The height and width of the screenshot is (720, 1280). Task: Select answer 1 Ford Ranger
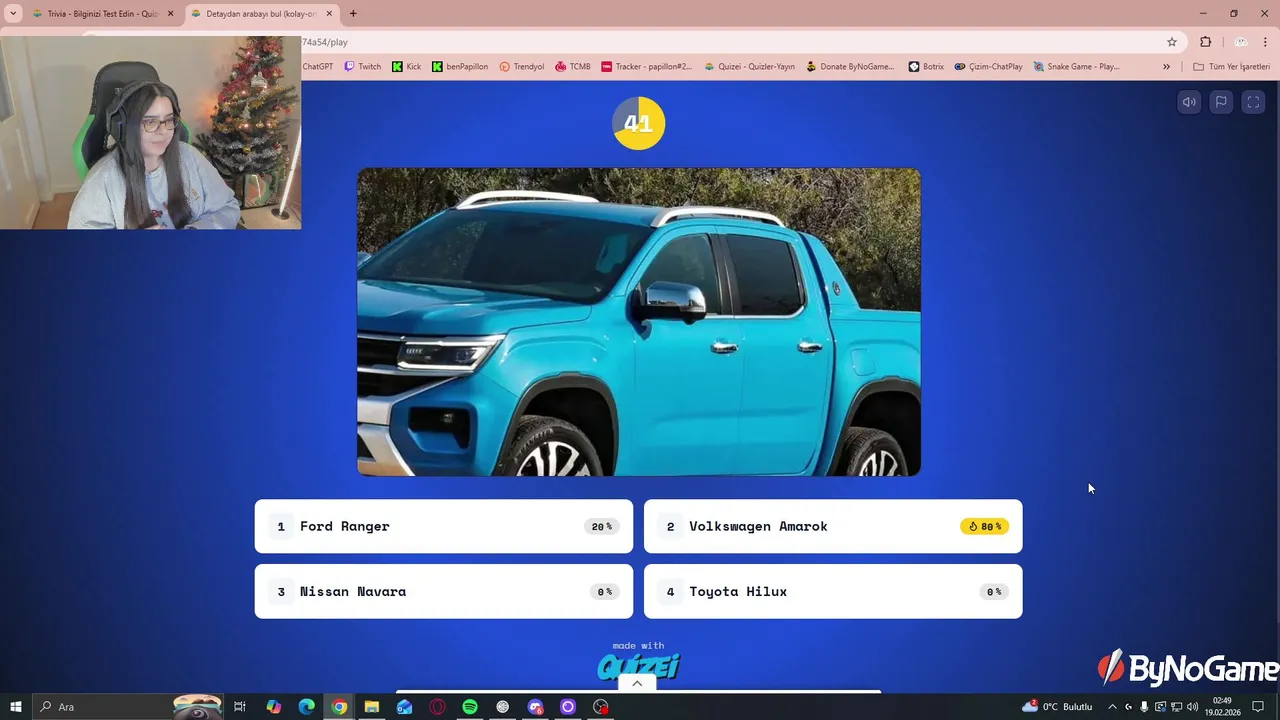(x=444, y=526)
